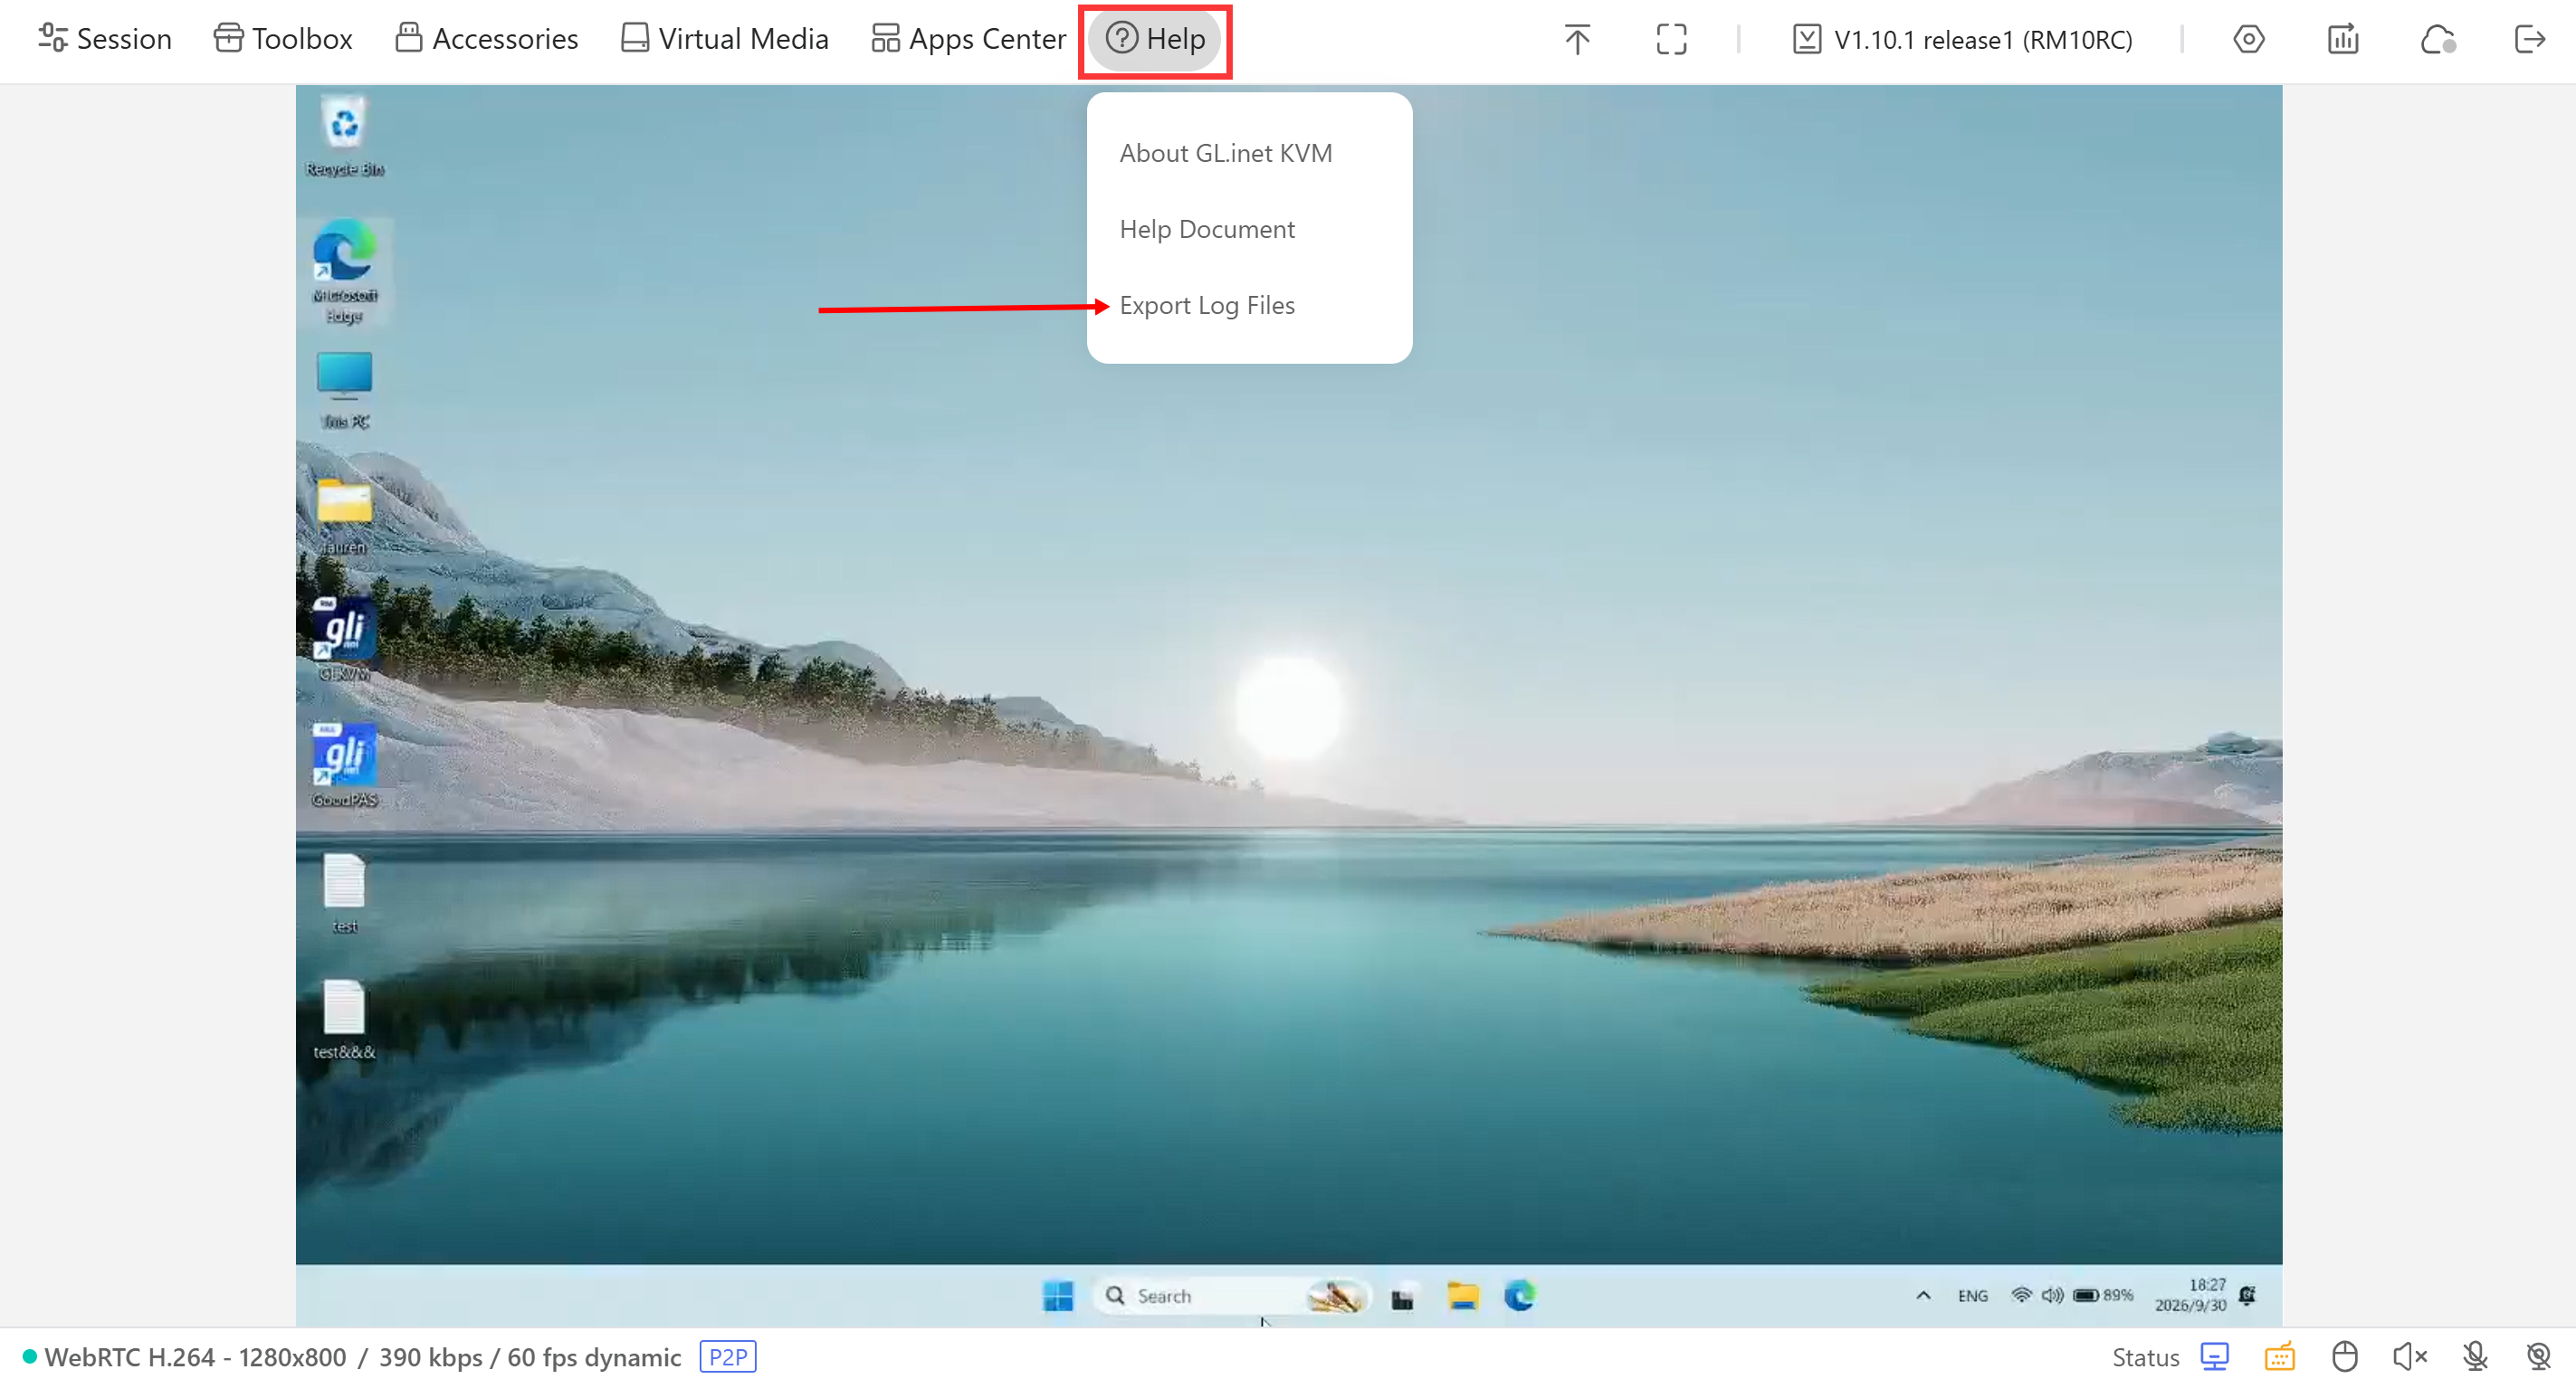
Task: Expand the system tray hidden icons chevron
Action: pos(1923,1296)
